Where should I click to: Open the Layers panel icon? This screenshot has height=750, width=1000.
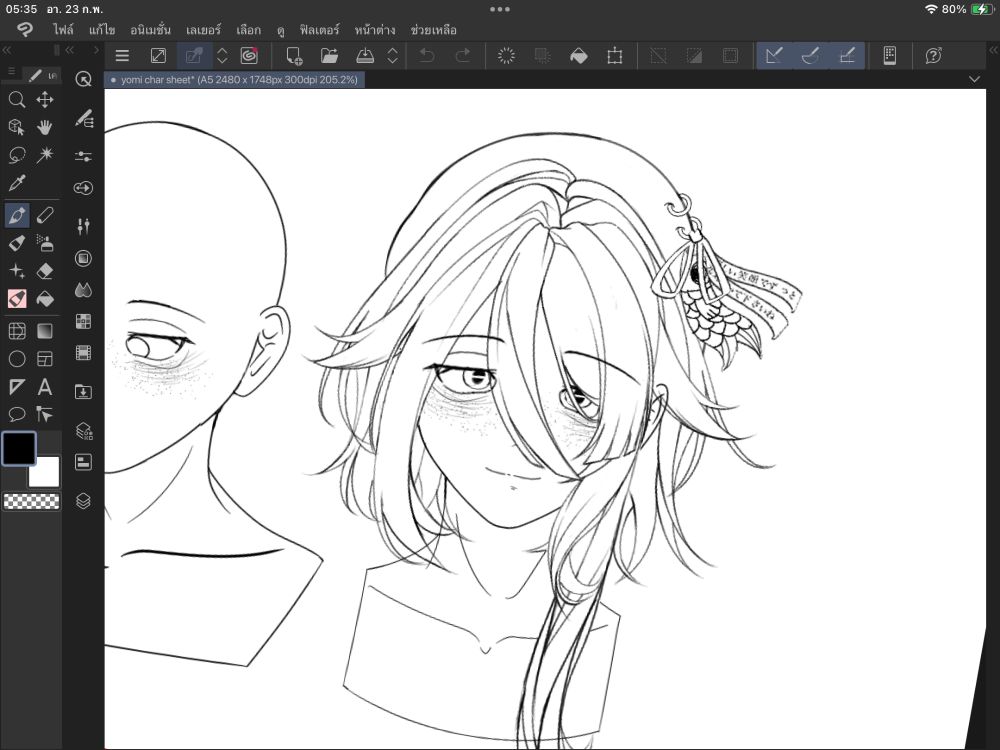pyautogui.click(x=84, y=501)
